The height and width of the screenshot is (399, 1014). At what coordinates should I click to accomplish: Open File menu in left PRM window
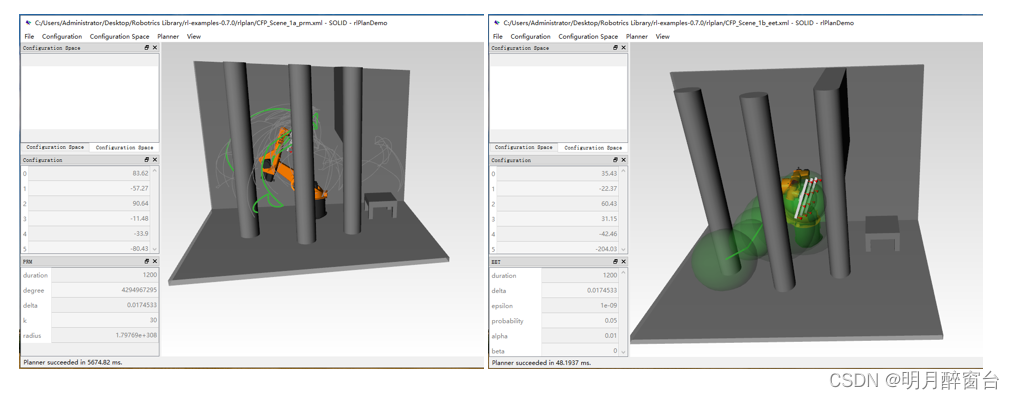(x=29, y=36)
